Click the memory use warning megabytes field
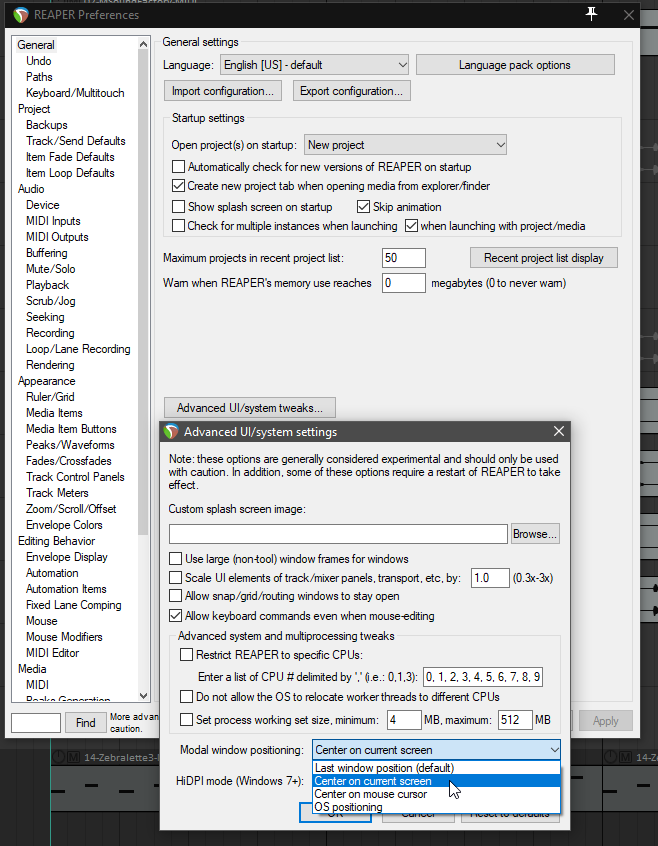 [403, 283]
